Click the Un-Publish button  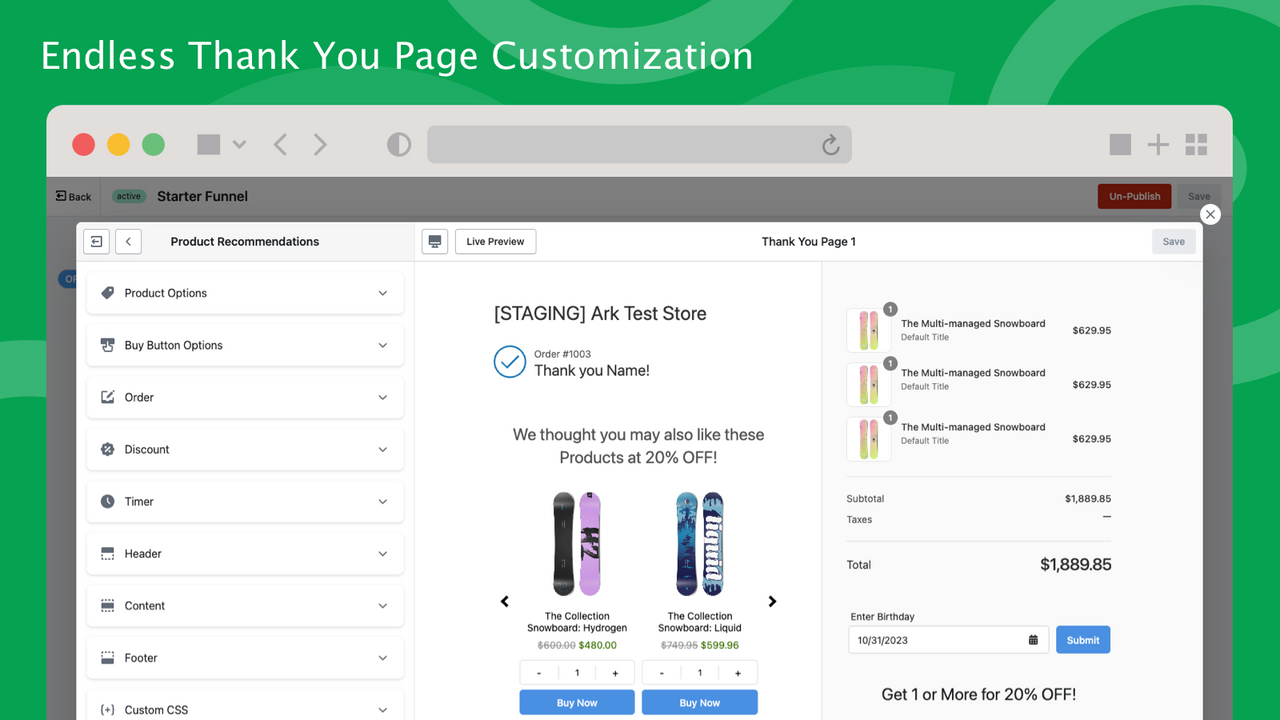coord(1134,196)
